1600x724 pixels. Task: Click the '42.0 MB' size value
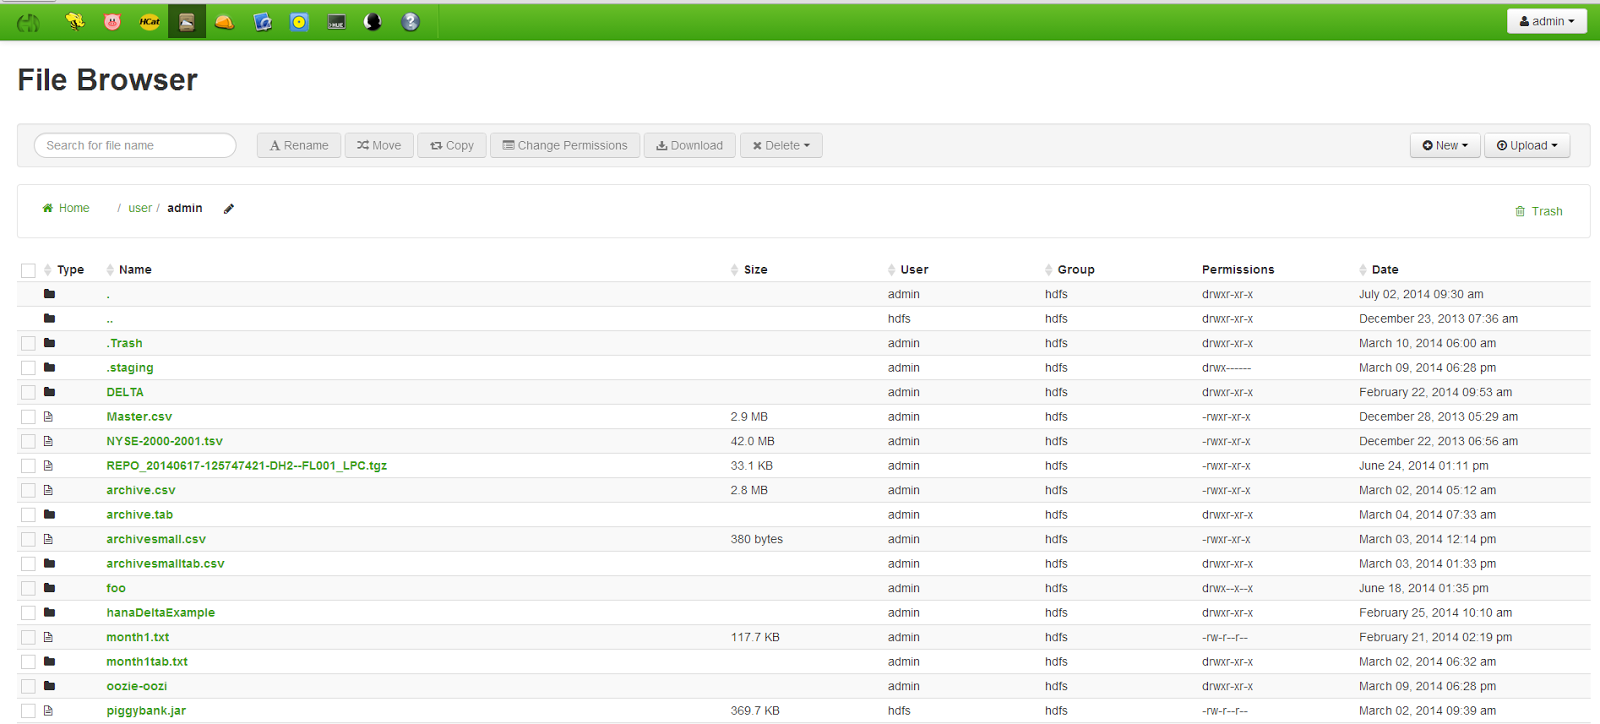tap(753, 441)
